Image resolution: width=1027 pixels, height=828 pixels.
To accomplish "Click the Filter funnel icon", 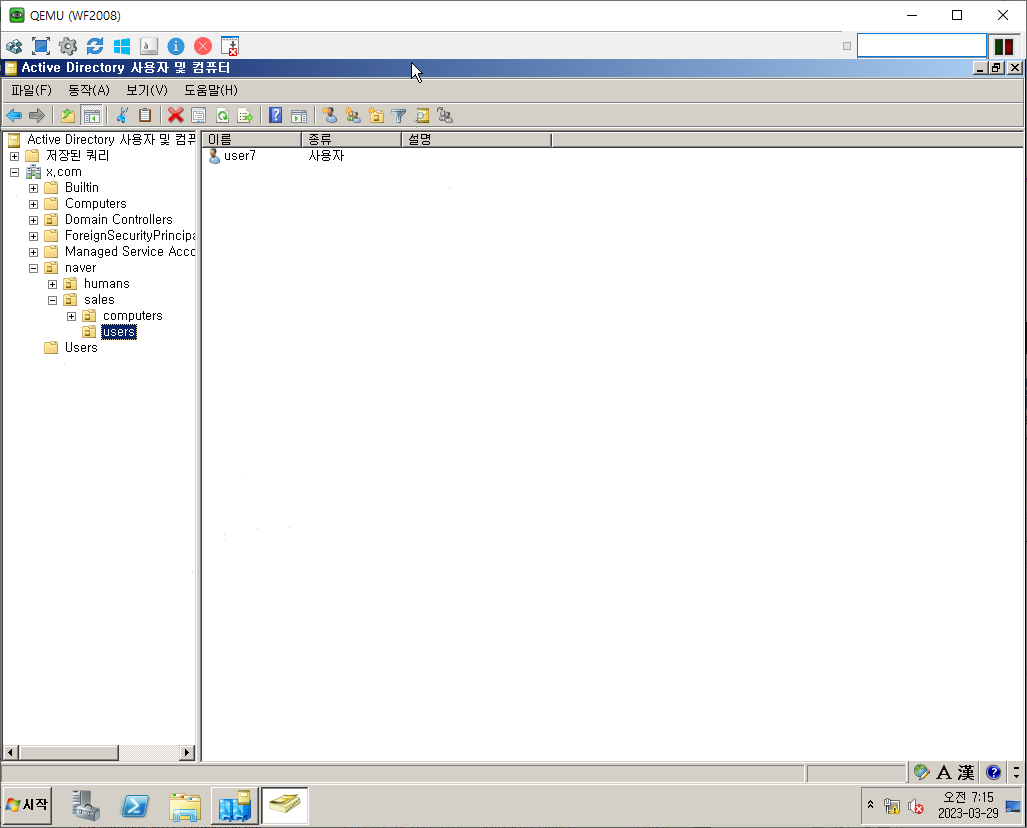I will click(x=399, y=116).
